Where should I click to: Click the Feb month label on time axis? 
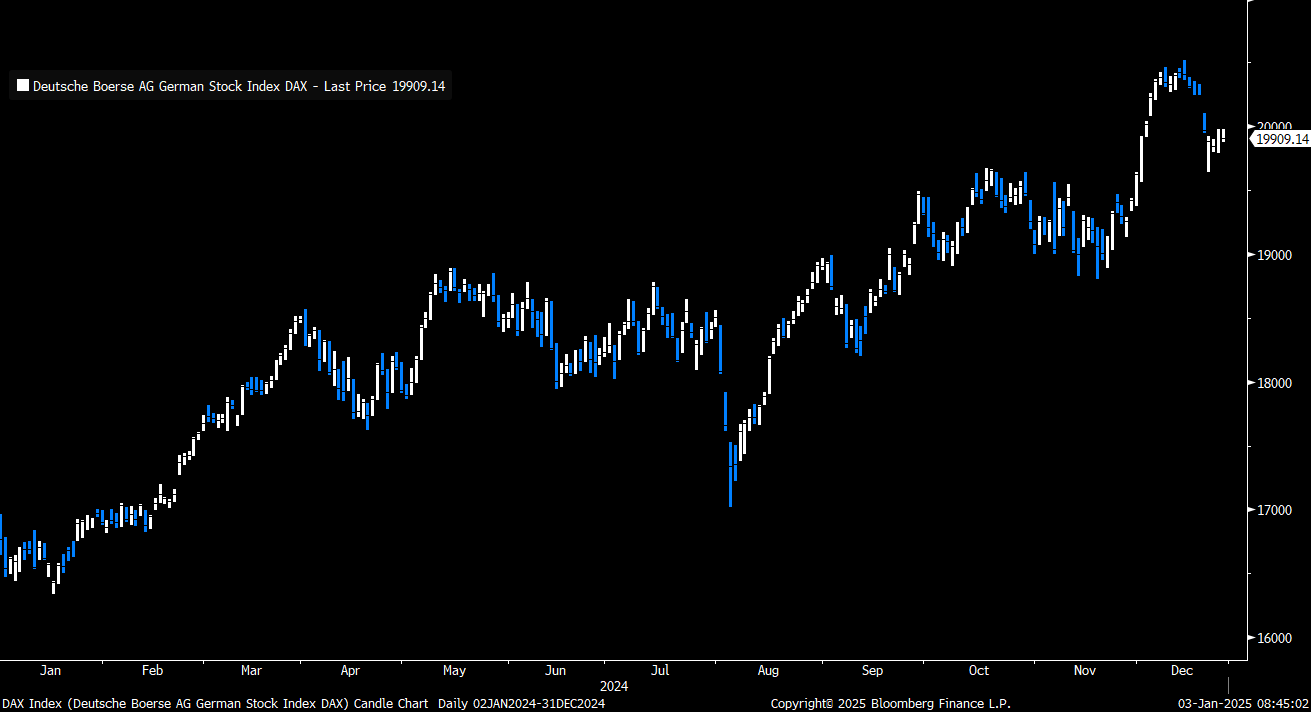click(x=152, y=671)
